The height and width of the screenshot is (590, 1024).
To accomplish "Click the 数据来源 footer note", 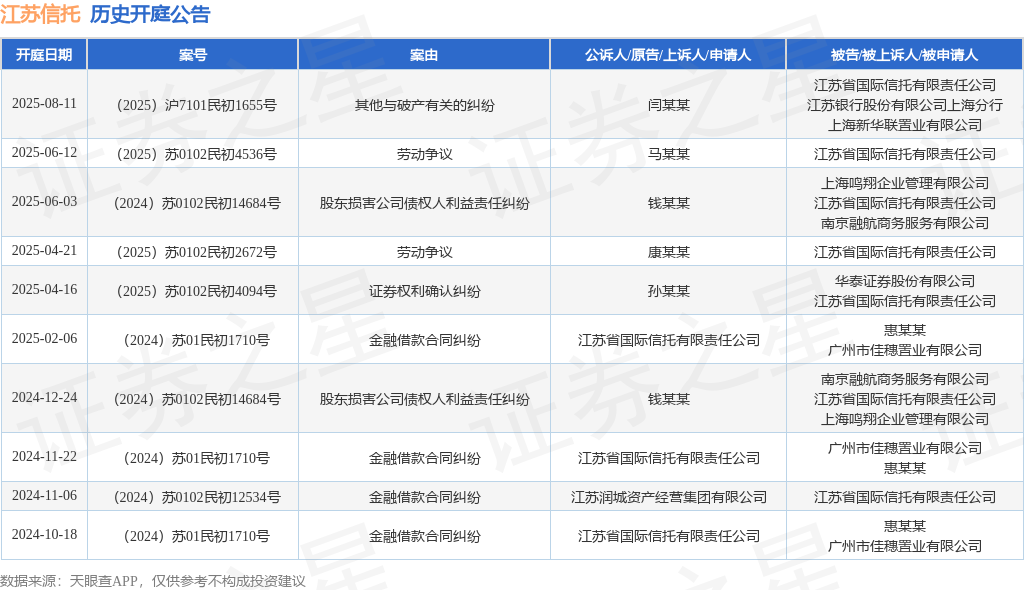I will (153, 581).
